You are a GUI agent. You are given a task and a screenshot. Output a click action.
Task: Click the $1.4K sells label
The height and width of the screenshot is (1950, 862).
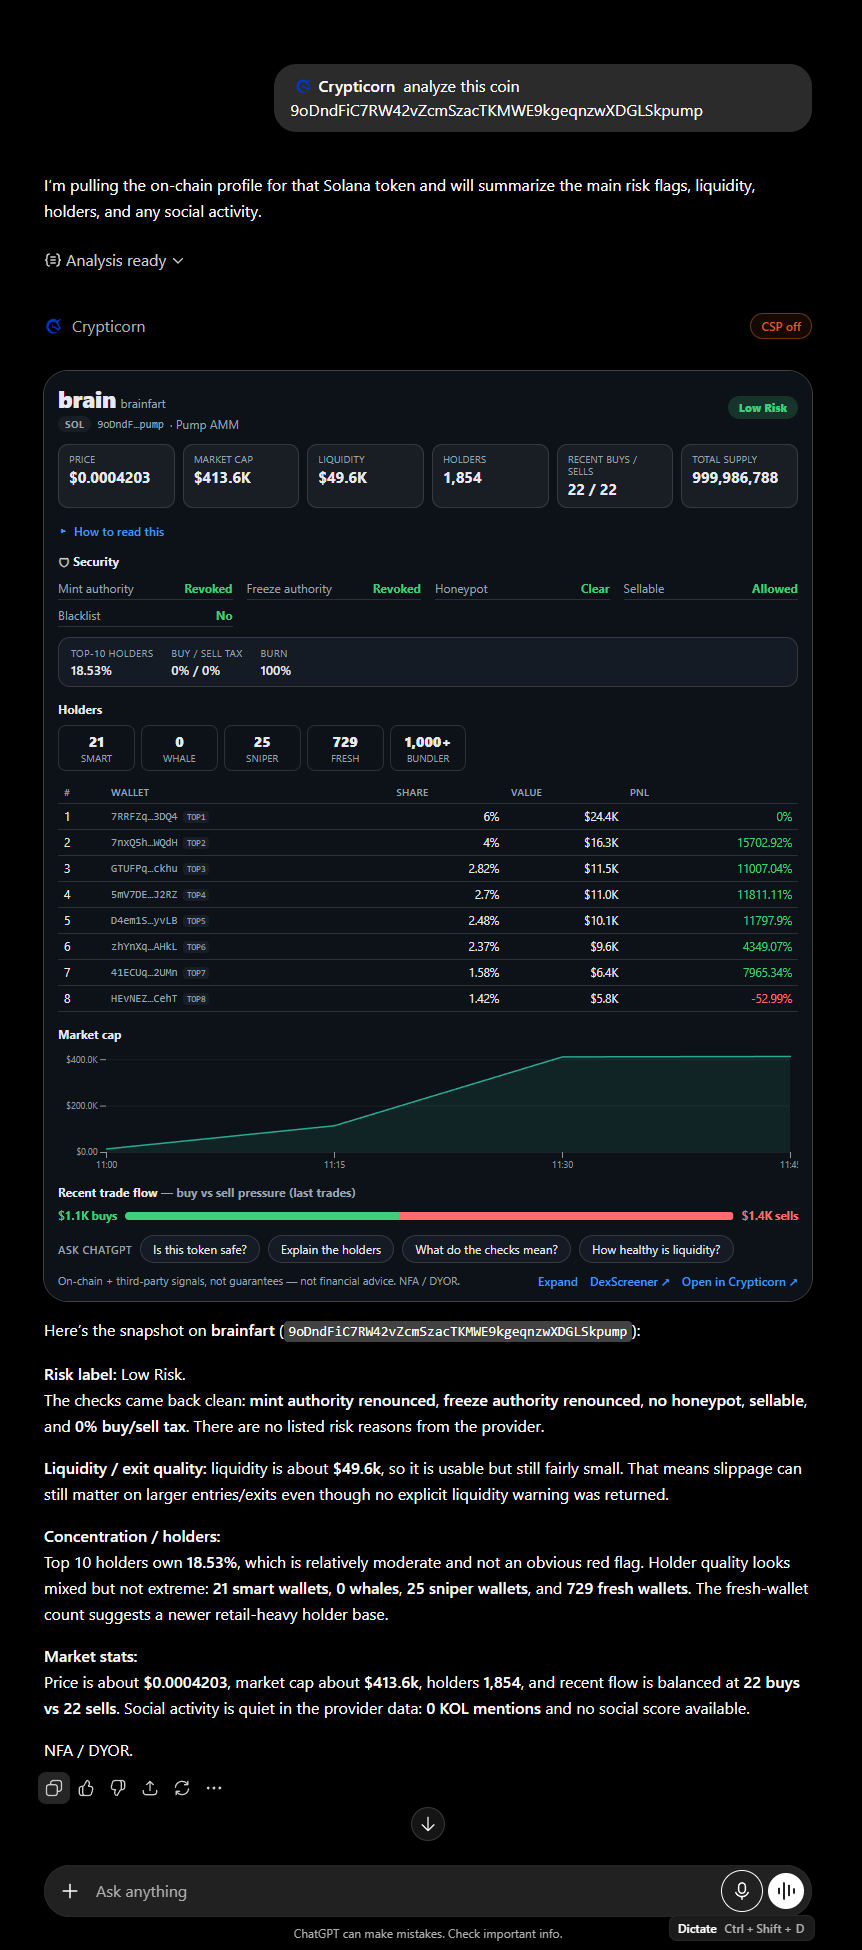click(x=770, y=1216)
